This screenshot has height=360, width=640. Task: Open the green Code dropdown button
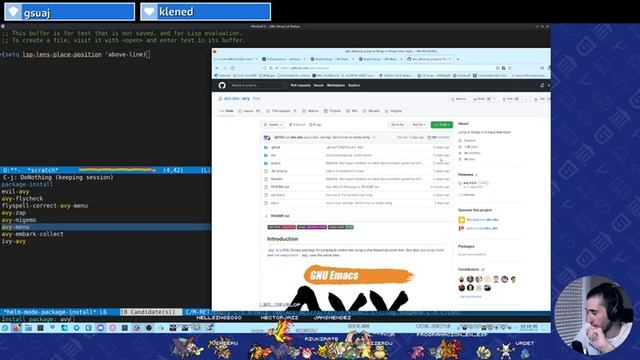[x=442, y=124]
